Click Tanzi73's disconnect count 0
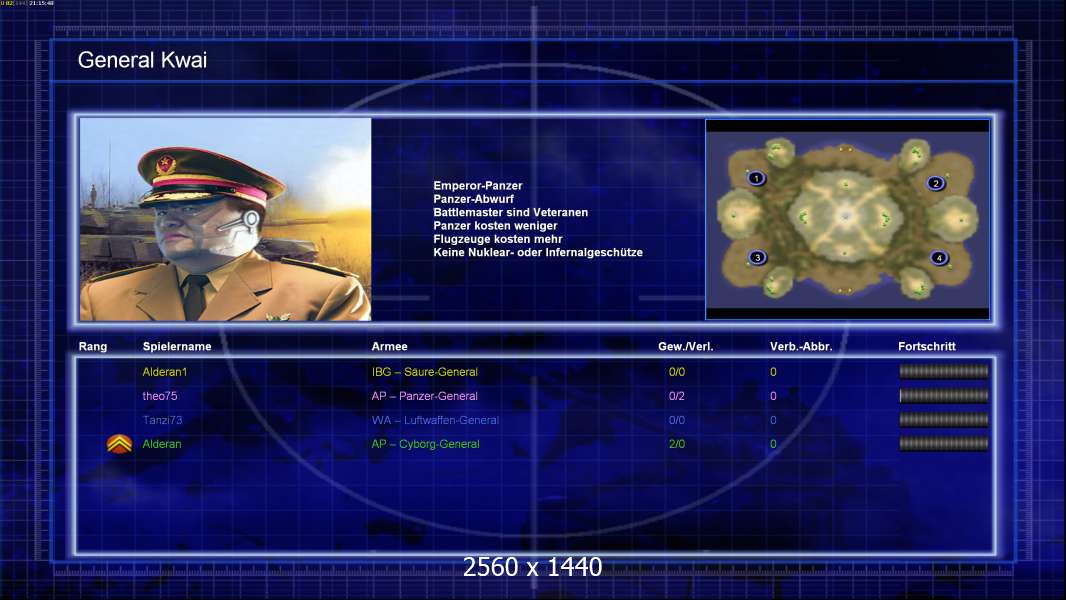The height and width of the screenshot is (600, 1066). coord(773,420)
